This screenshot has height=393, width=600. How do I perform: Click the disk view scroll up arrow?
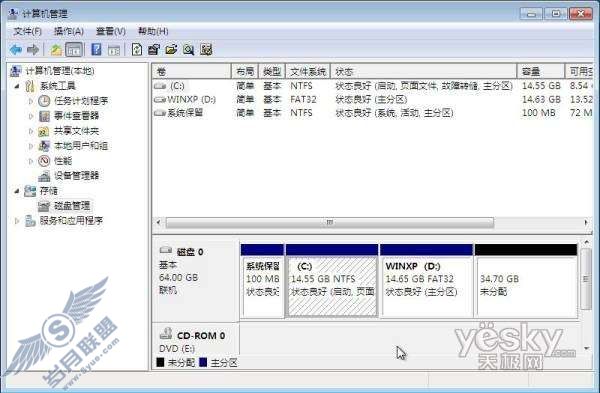[x=586, y=242]
